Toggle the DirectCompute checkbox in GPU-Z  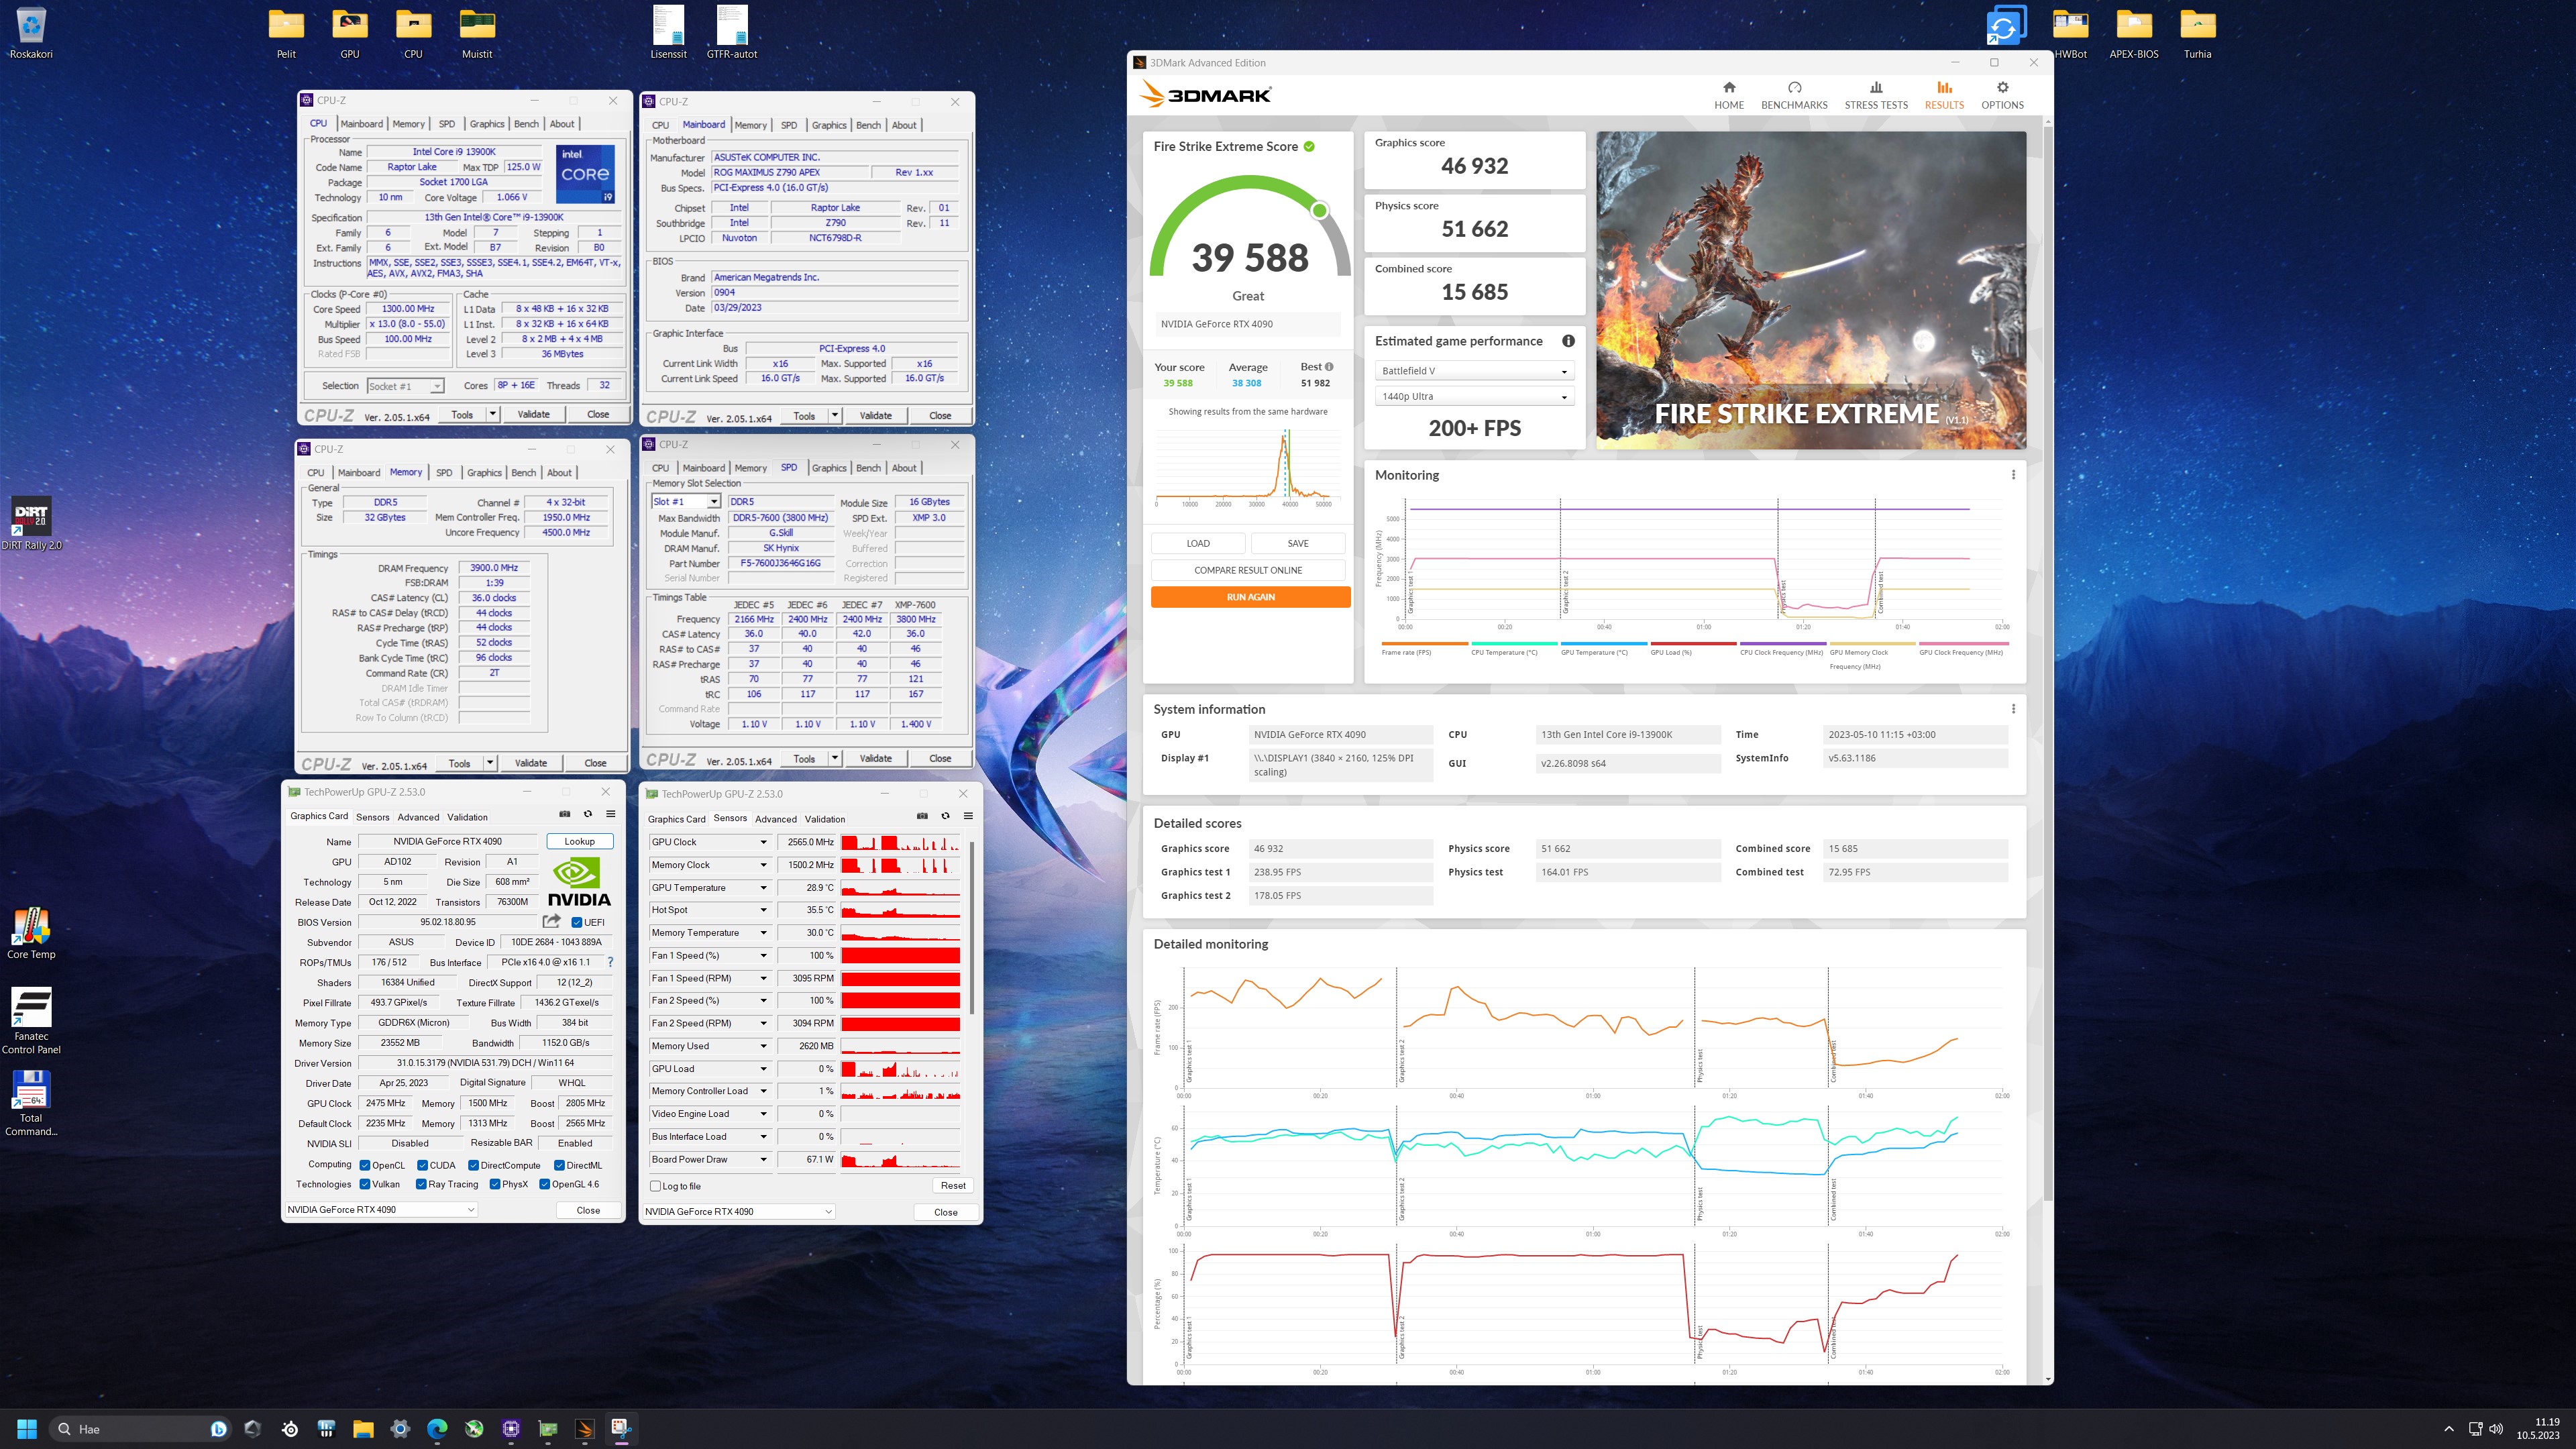point(474,1165)
